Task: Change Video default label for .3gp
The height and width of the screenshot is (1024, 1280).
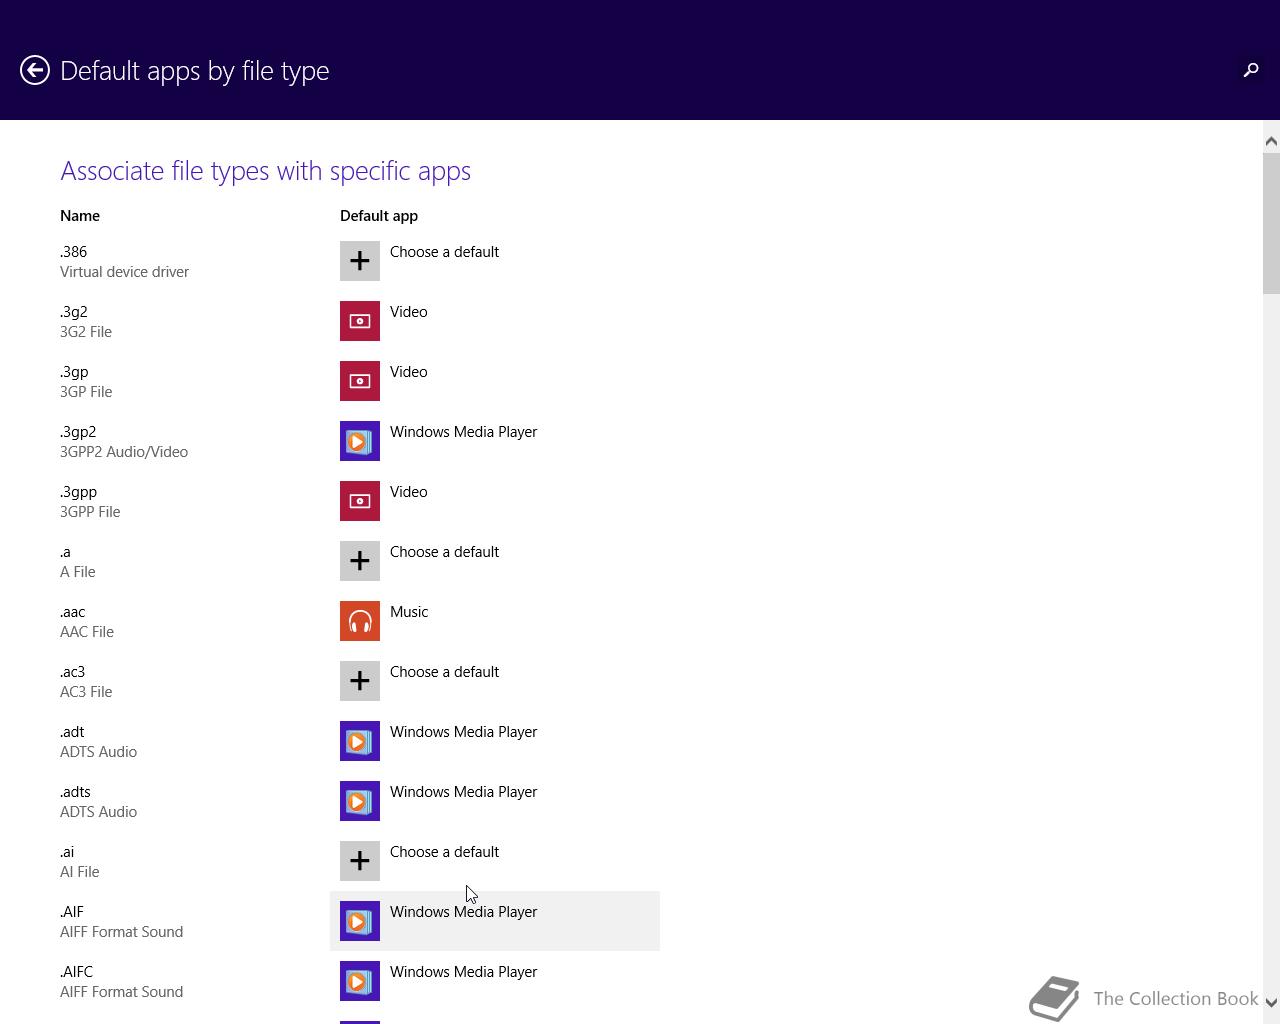Action: 409,372
